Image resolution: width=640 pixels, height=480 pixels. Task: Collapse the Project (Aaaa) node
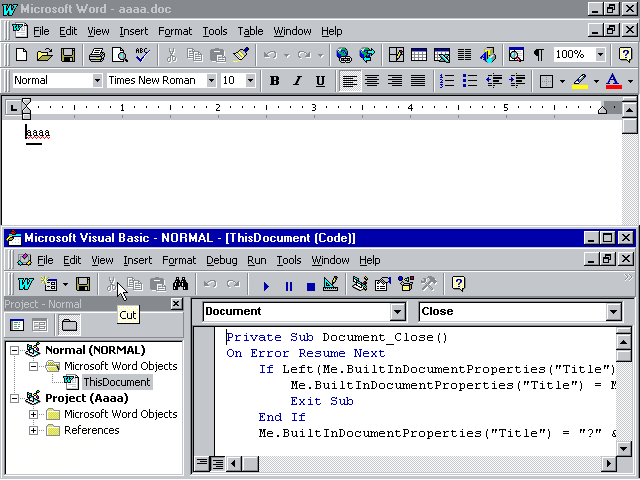click(x=14, y=398)
